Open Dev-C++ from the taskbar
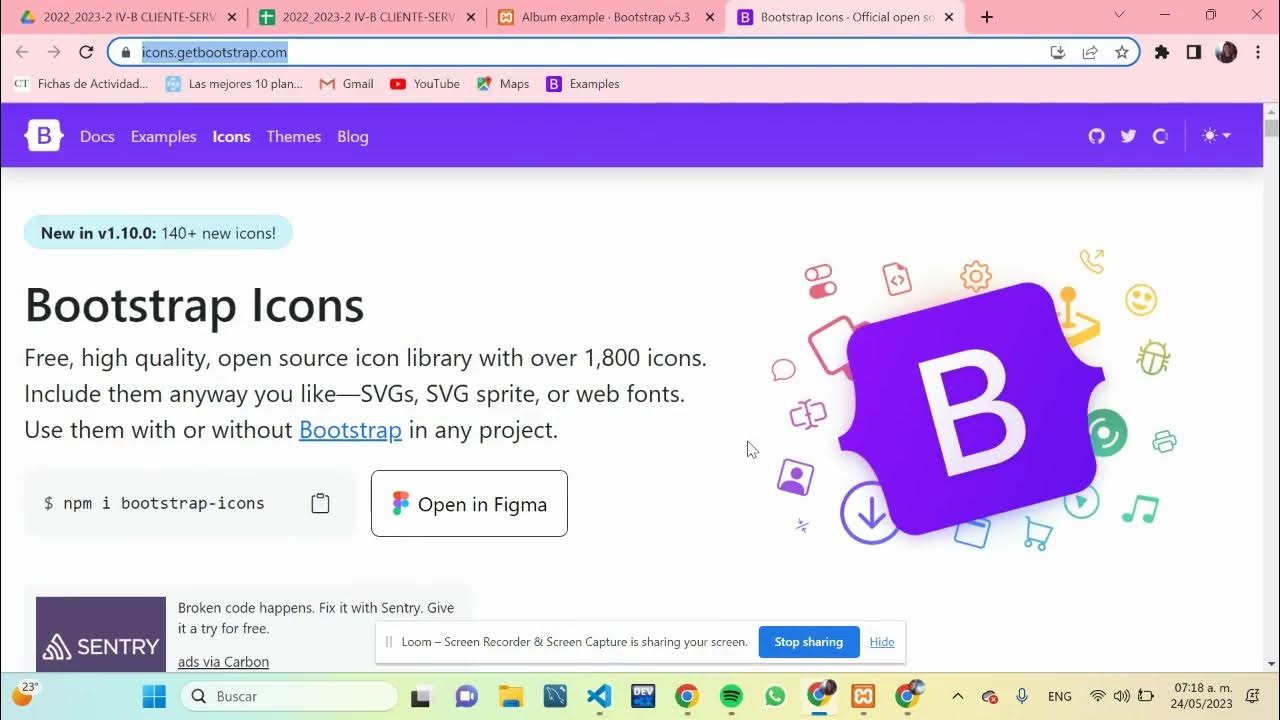Image resolution: width=1280 pixels, height=720 pixels. pos(643,696)
